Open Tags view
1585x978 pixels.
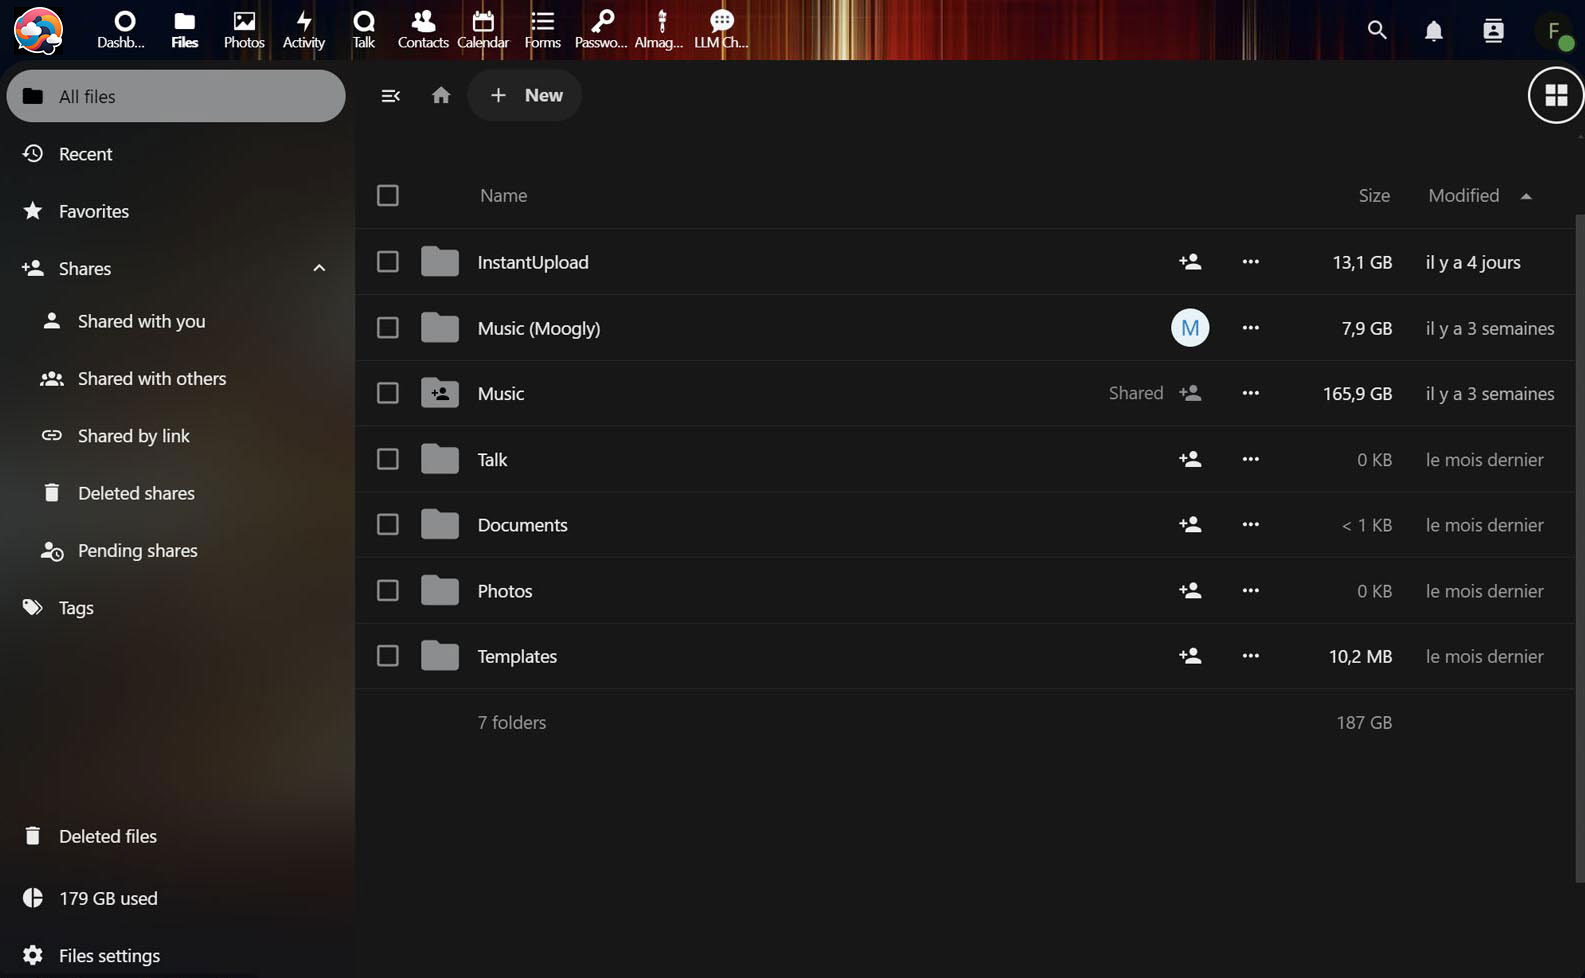(176, 608)
